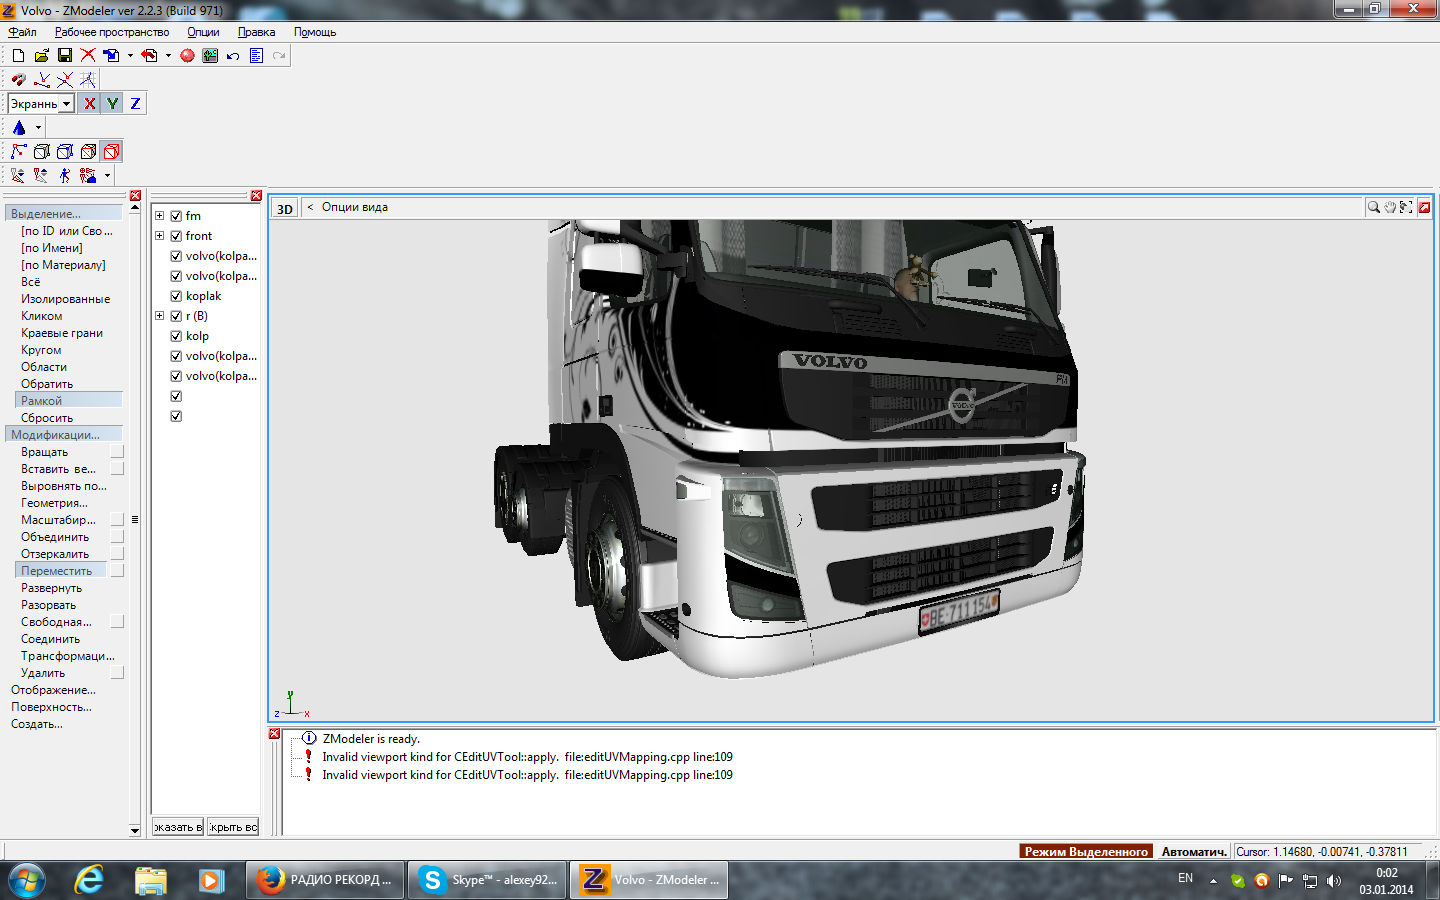Screen dimensions: 1440x900
Task: Click the 3D viewport button
Action: click(285, 208)
